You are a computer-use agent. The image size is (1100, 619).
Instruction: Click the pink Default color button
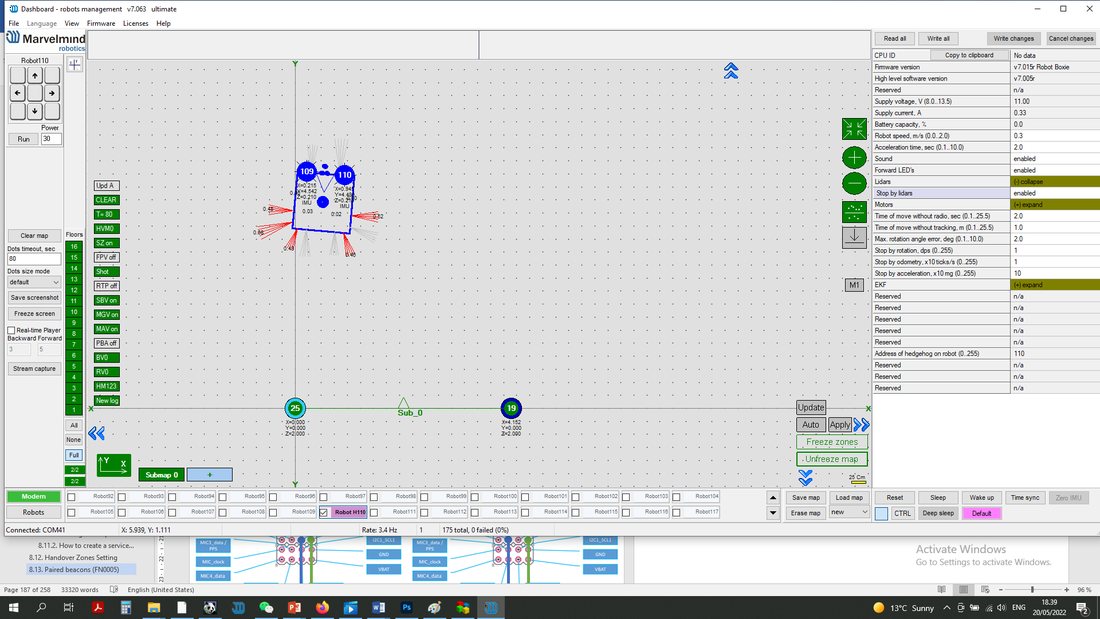[981, 513]
